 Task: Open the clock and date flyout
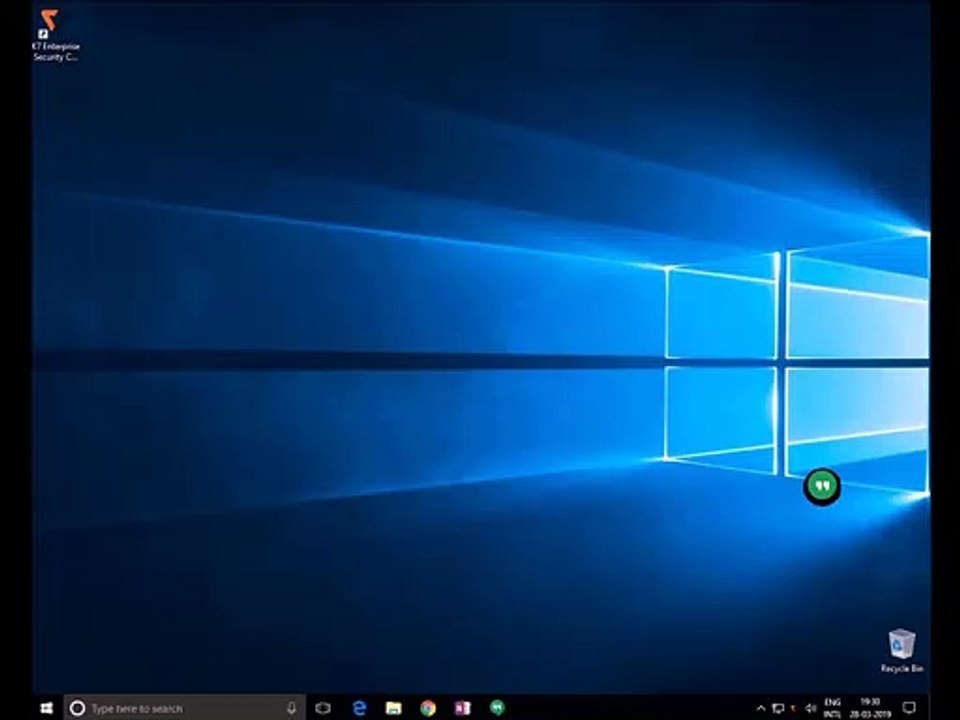coord(870,708)
